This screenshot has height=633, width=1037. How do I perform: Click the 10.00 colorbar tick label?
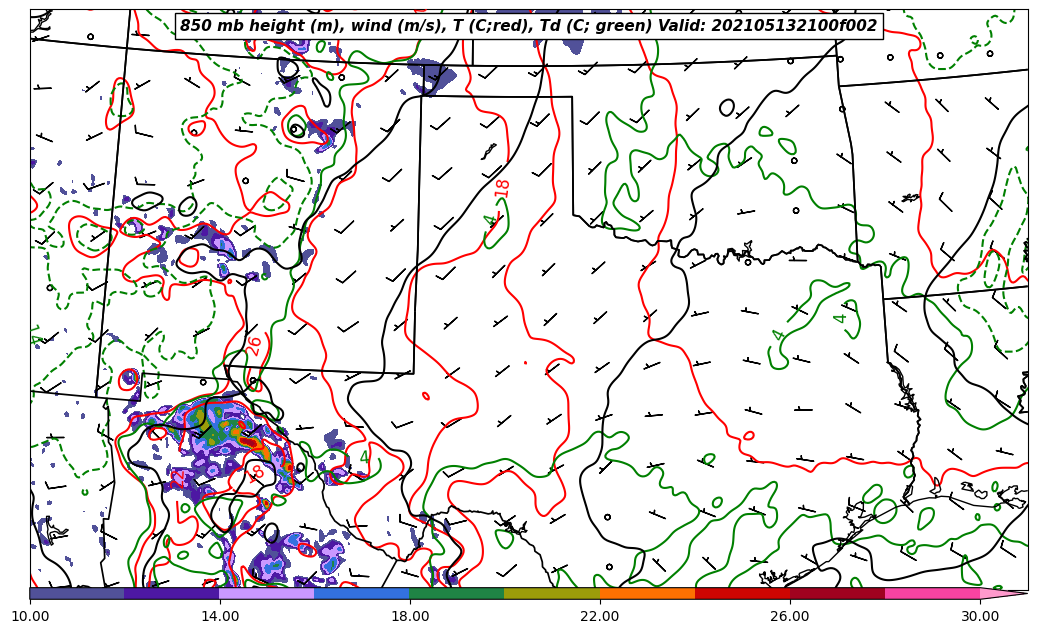click(x=30, y=616)
